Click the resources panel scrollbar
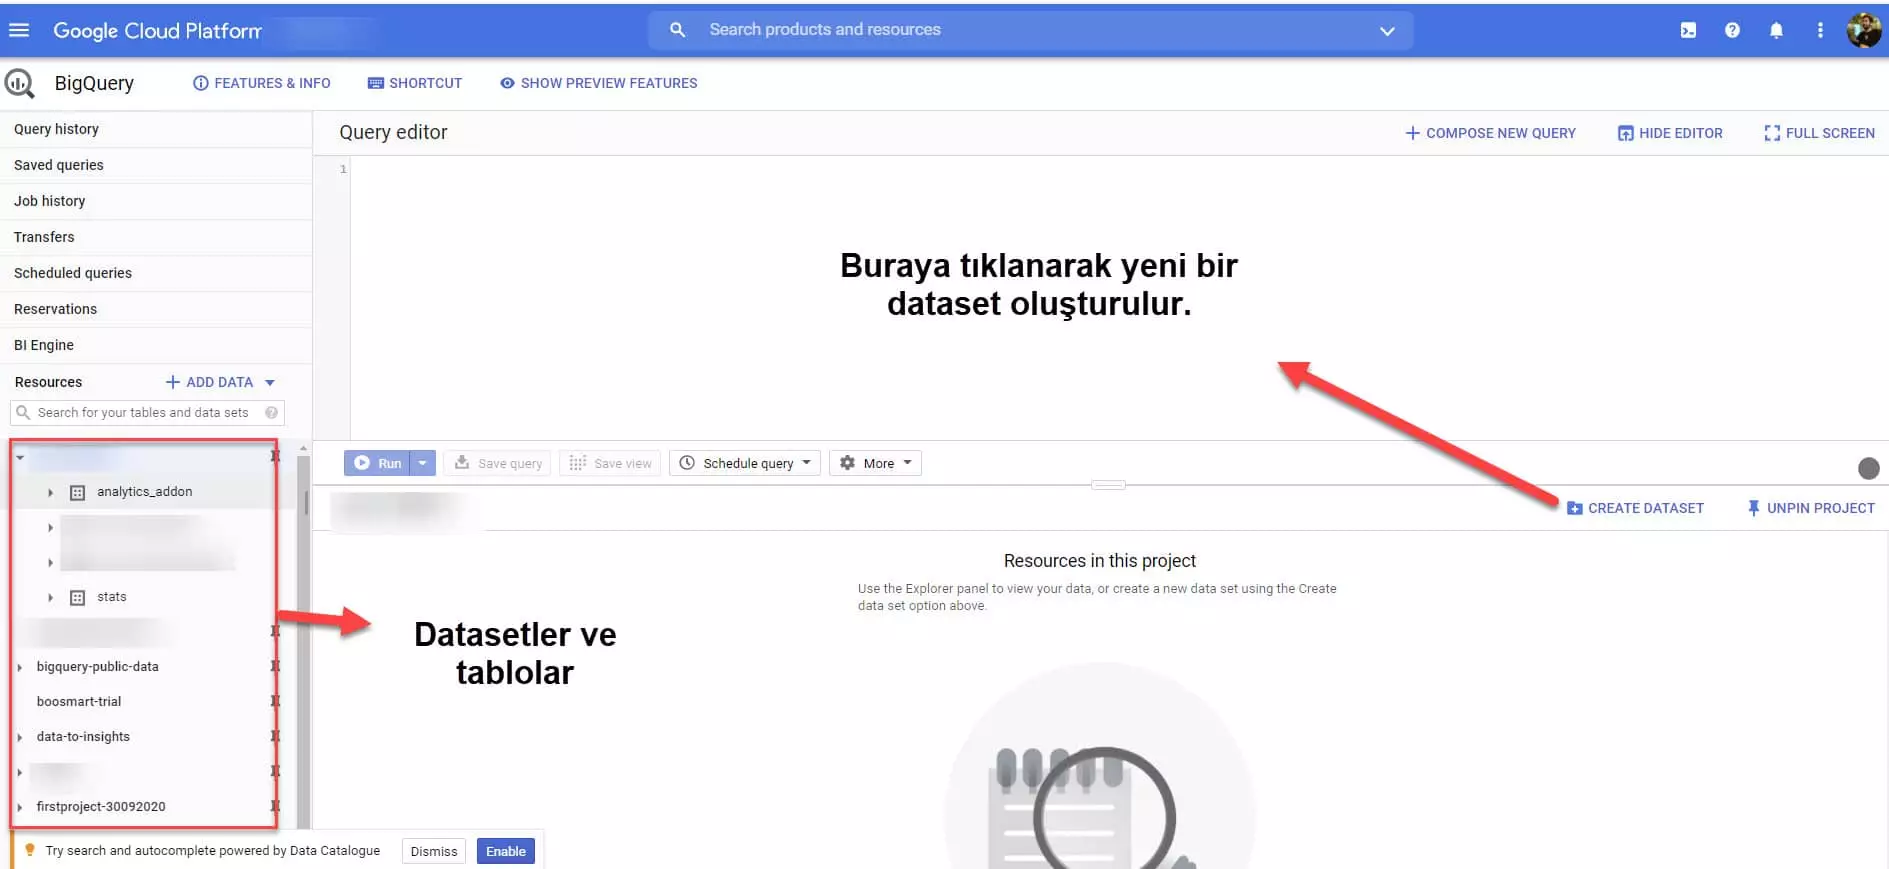The image size is (1889, 869). (x=303, y=640)
